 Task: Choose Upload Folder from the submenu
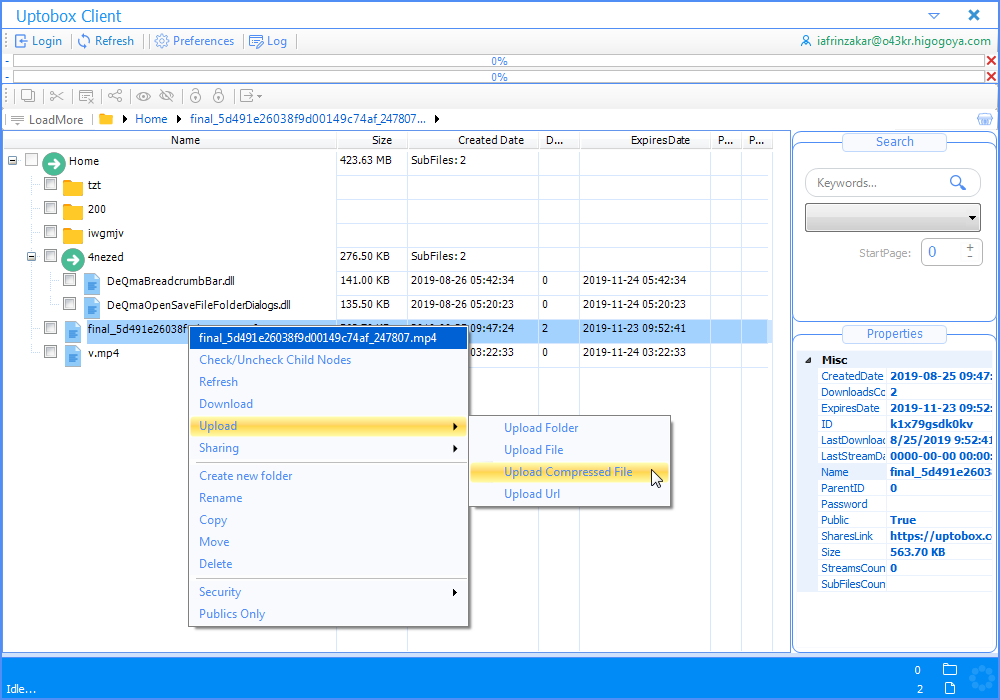570,428
